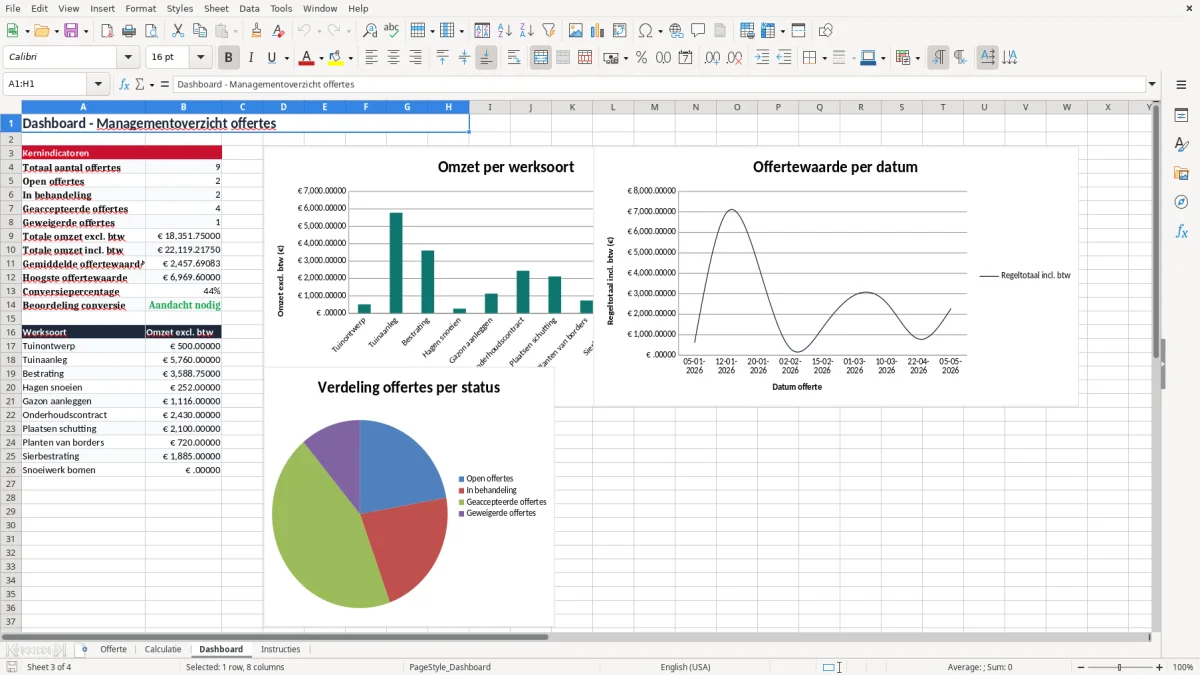This screenshot has height=675, width=1200.
Task: Click the English (USA) language status field
Action: pos(686,667)
